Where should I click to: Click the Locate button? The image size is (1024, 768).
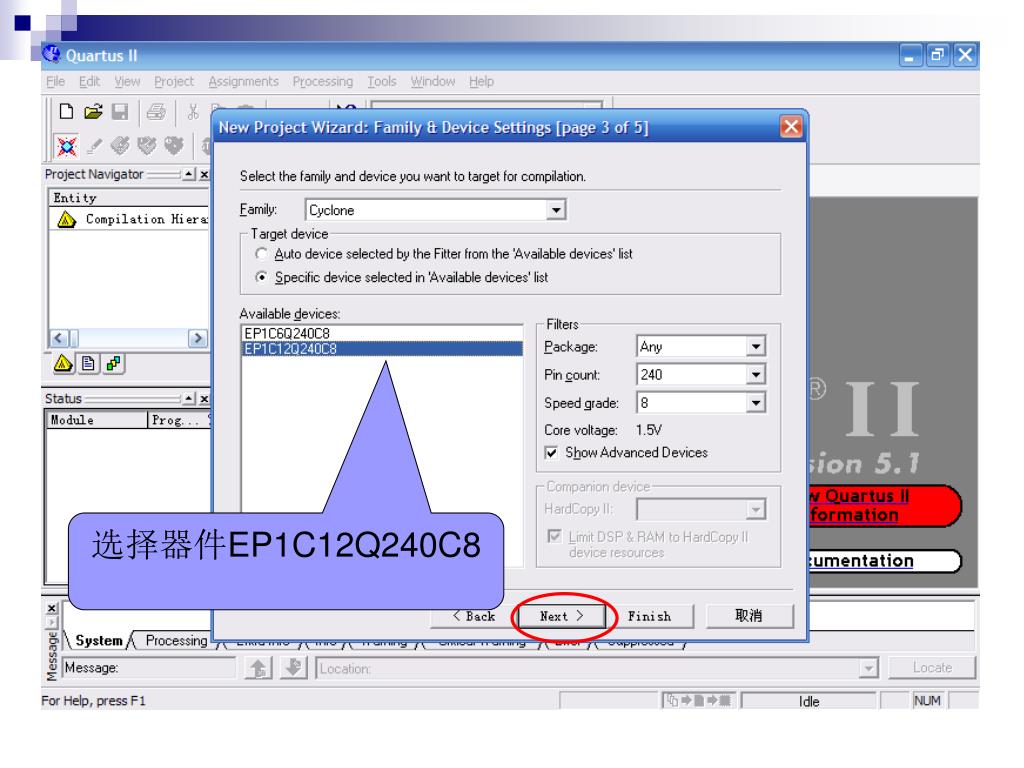click(932, 667)
